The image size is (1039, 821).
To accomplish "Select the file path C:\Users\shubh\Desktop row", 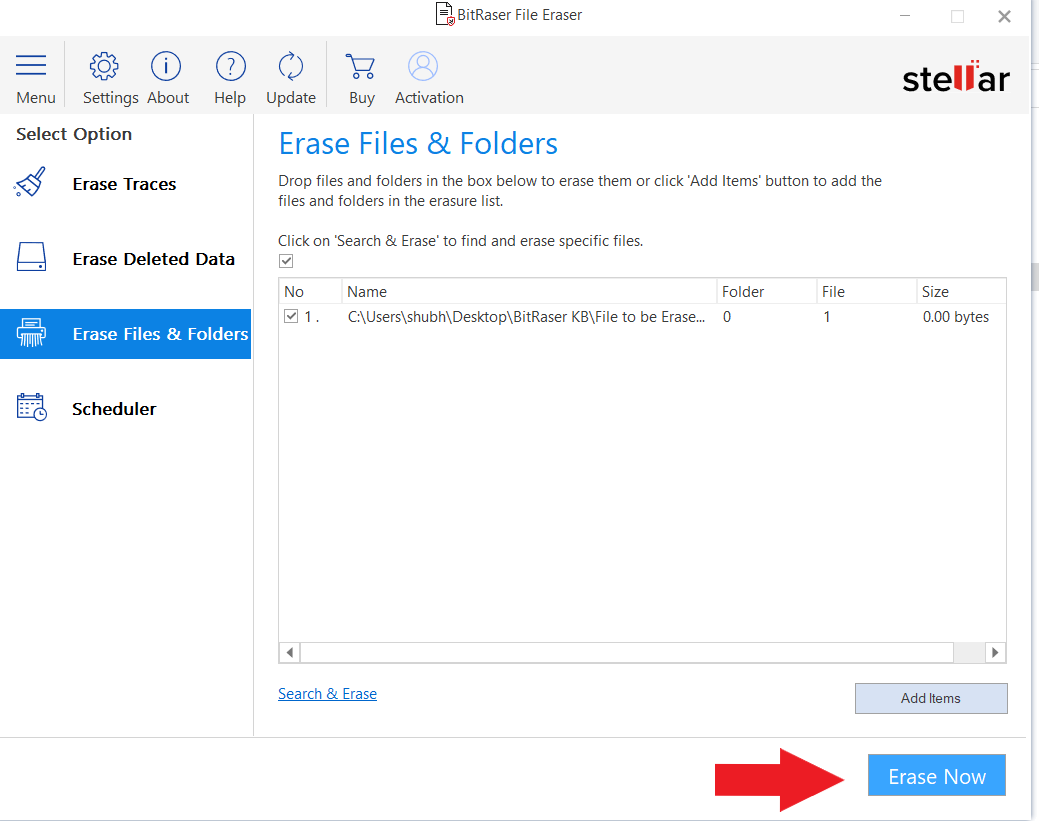I will click(x=642, y=317).
